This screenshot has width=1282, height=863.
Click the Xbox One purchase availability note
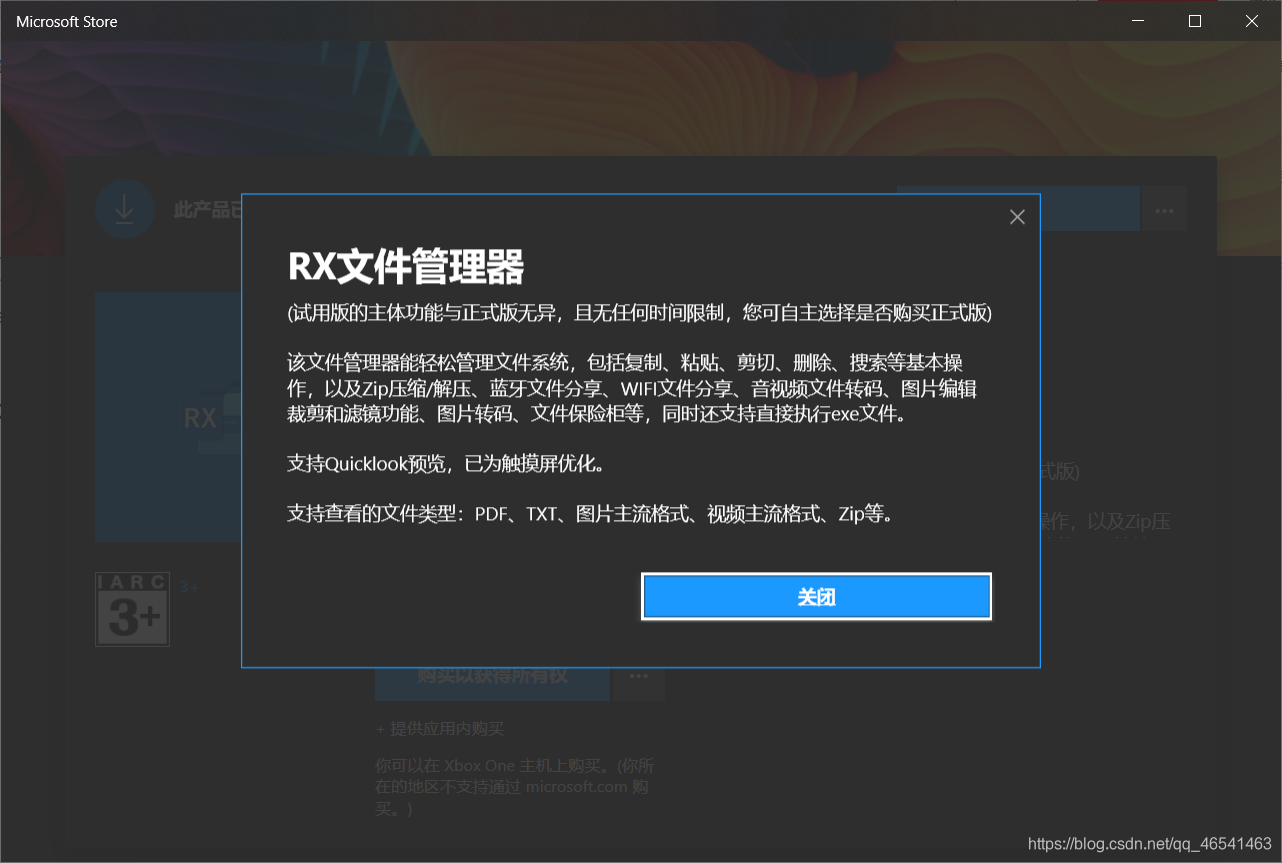(513, 786)
